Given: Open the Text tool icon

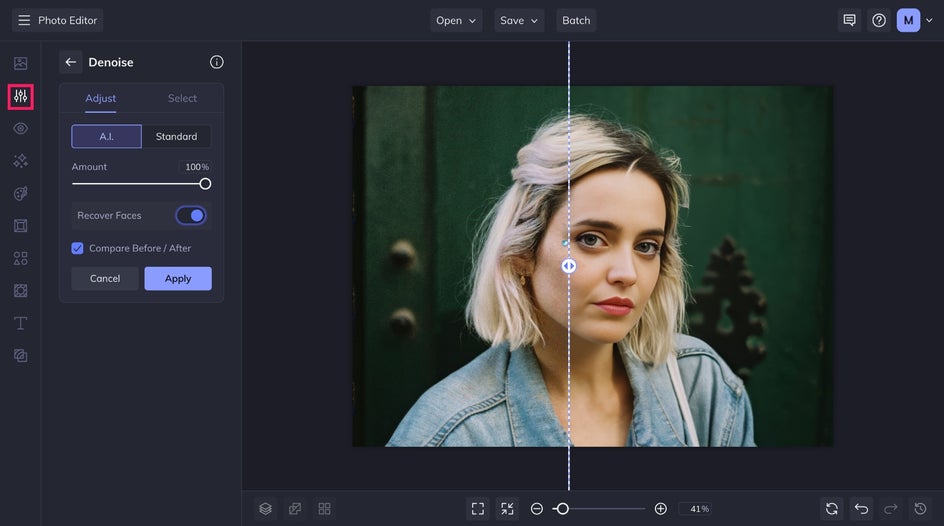Looking at the screenshot, I should coord(20,323).
